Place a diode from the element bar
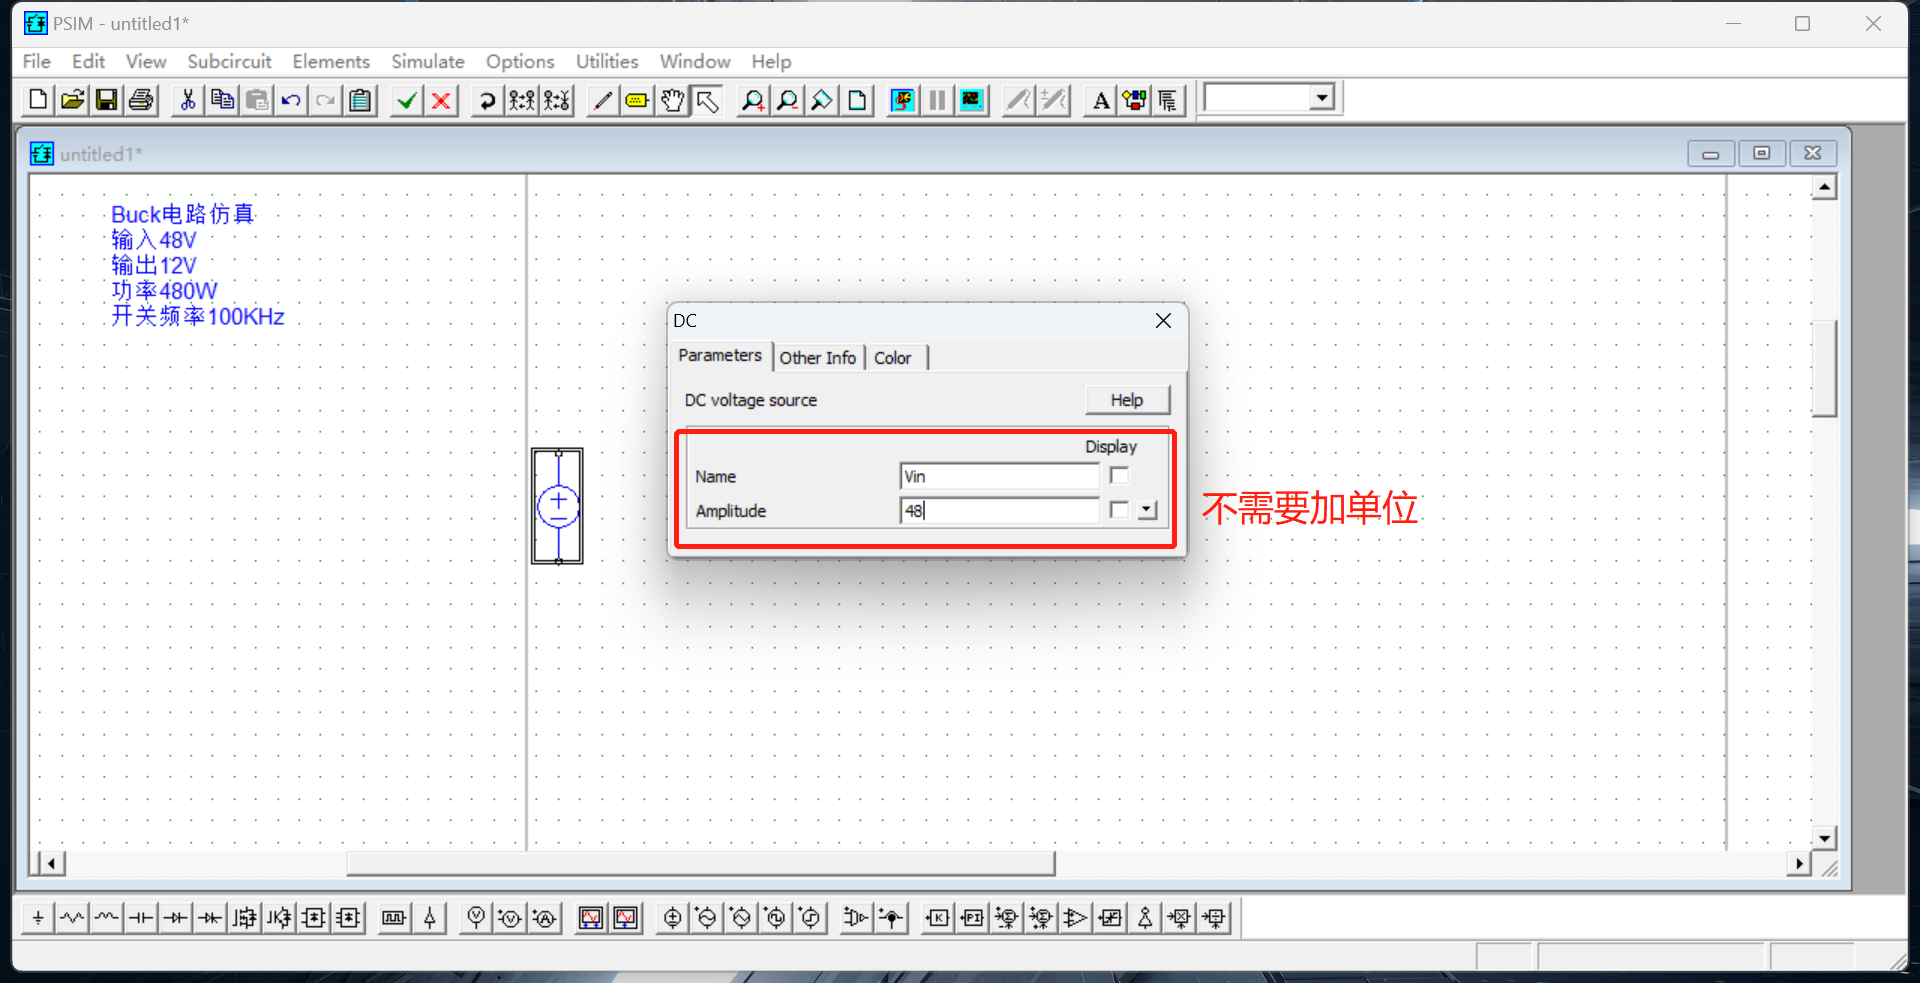This screenshot has height=983, width=1920. pos(175,917)
